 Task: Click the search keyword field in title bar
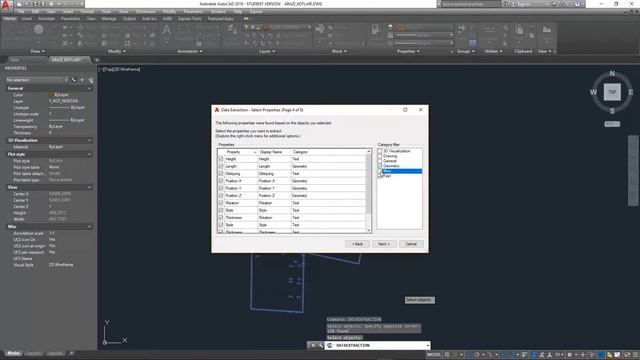[x=471, y=4]
